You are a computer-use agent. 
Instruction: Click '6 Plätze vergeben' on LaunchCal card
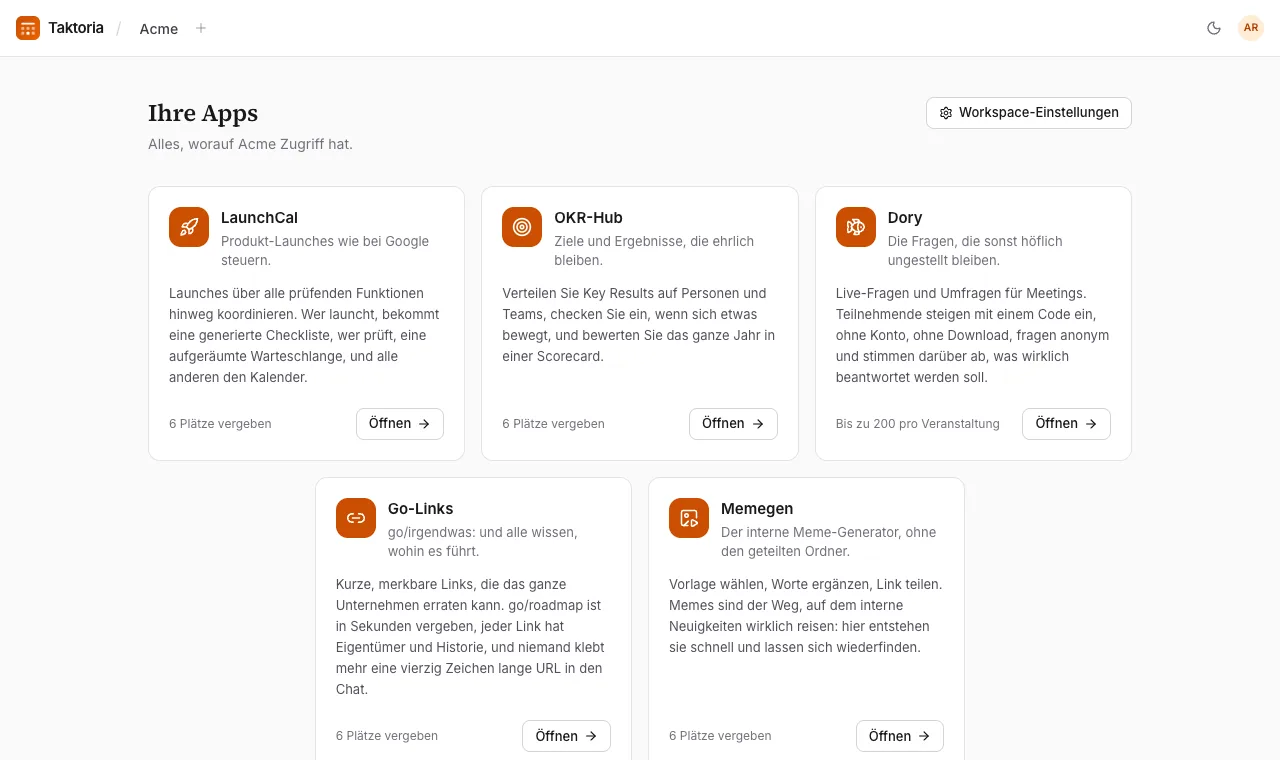tap(220, 424)
